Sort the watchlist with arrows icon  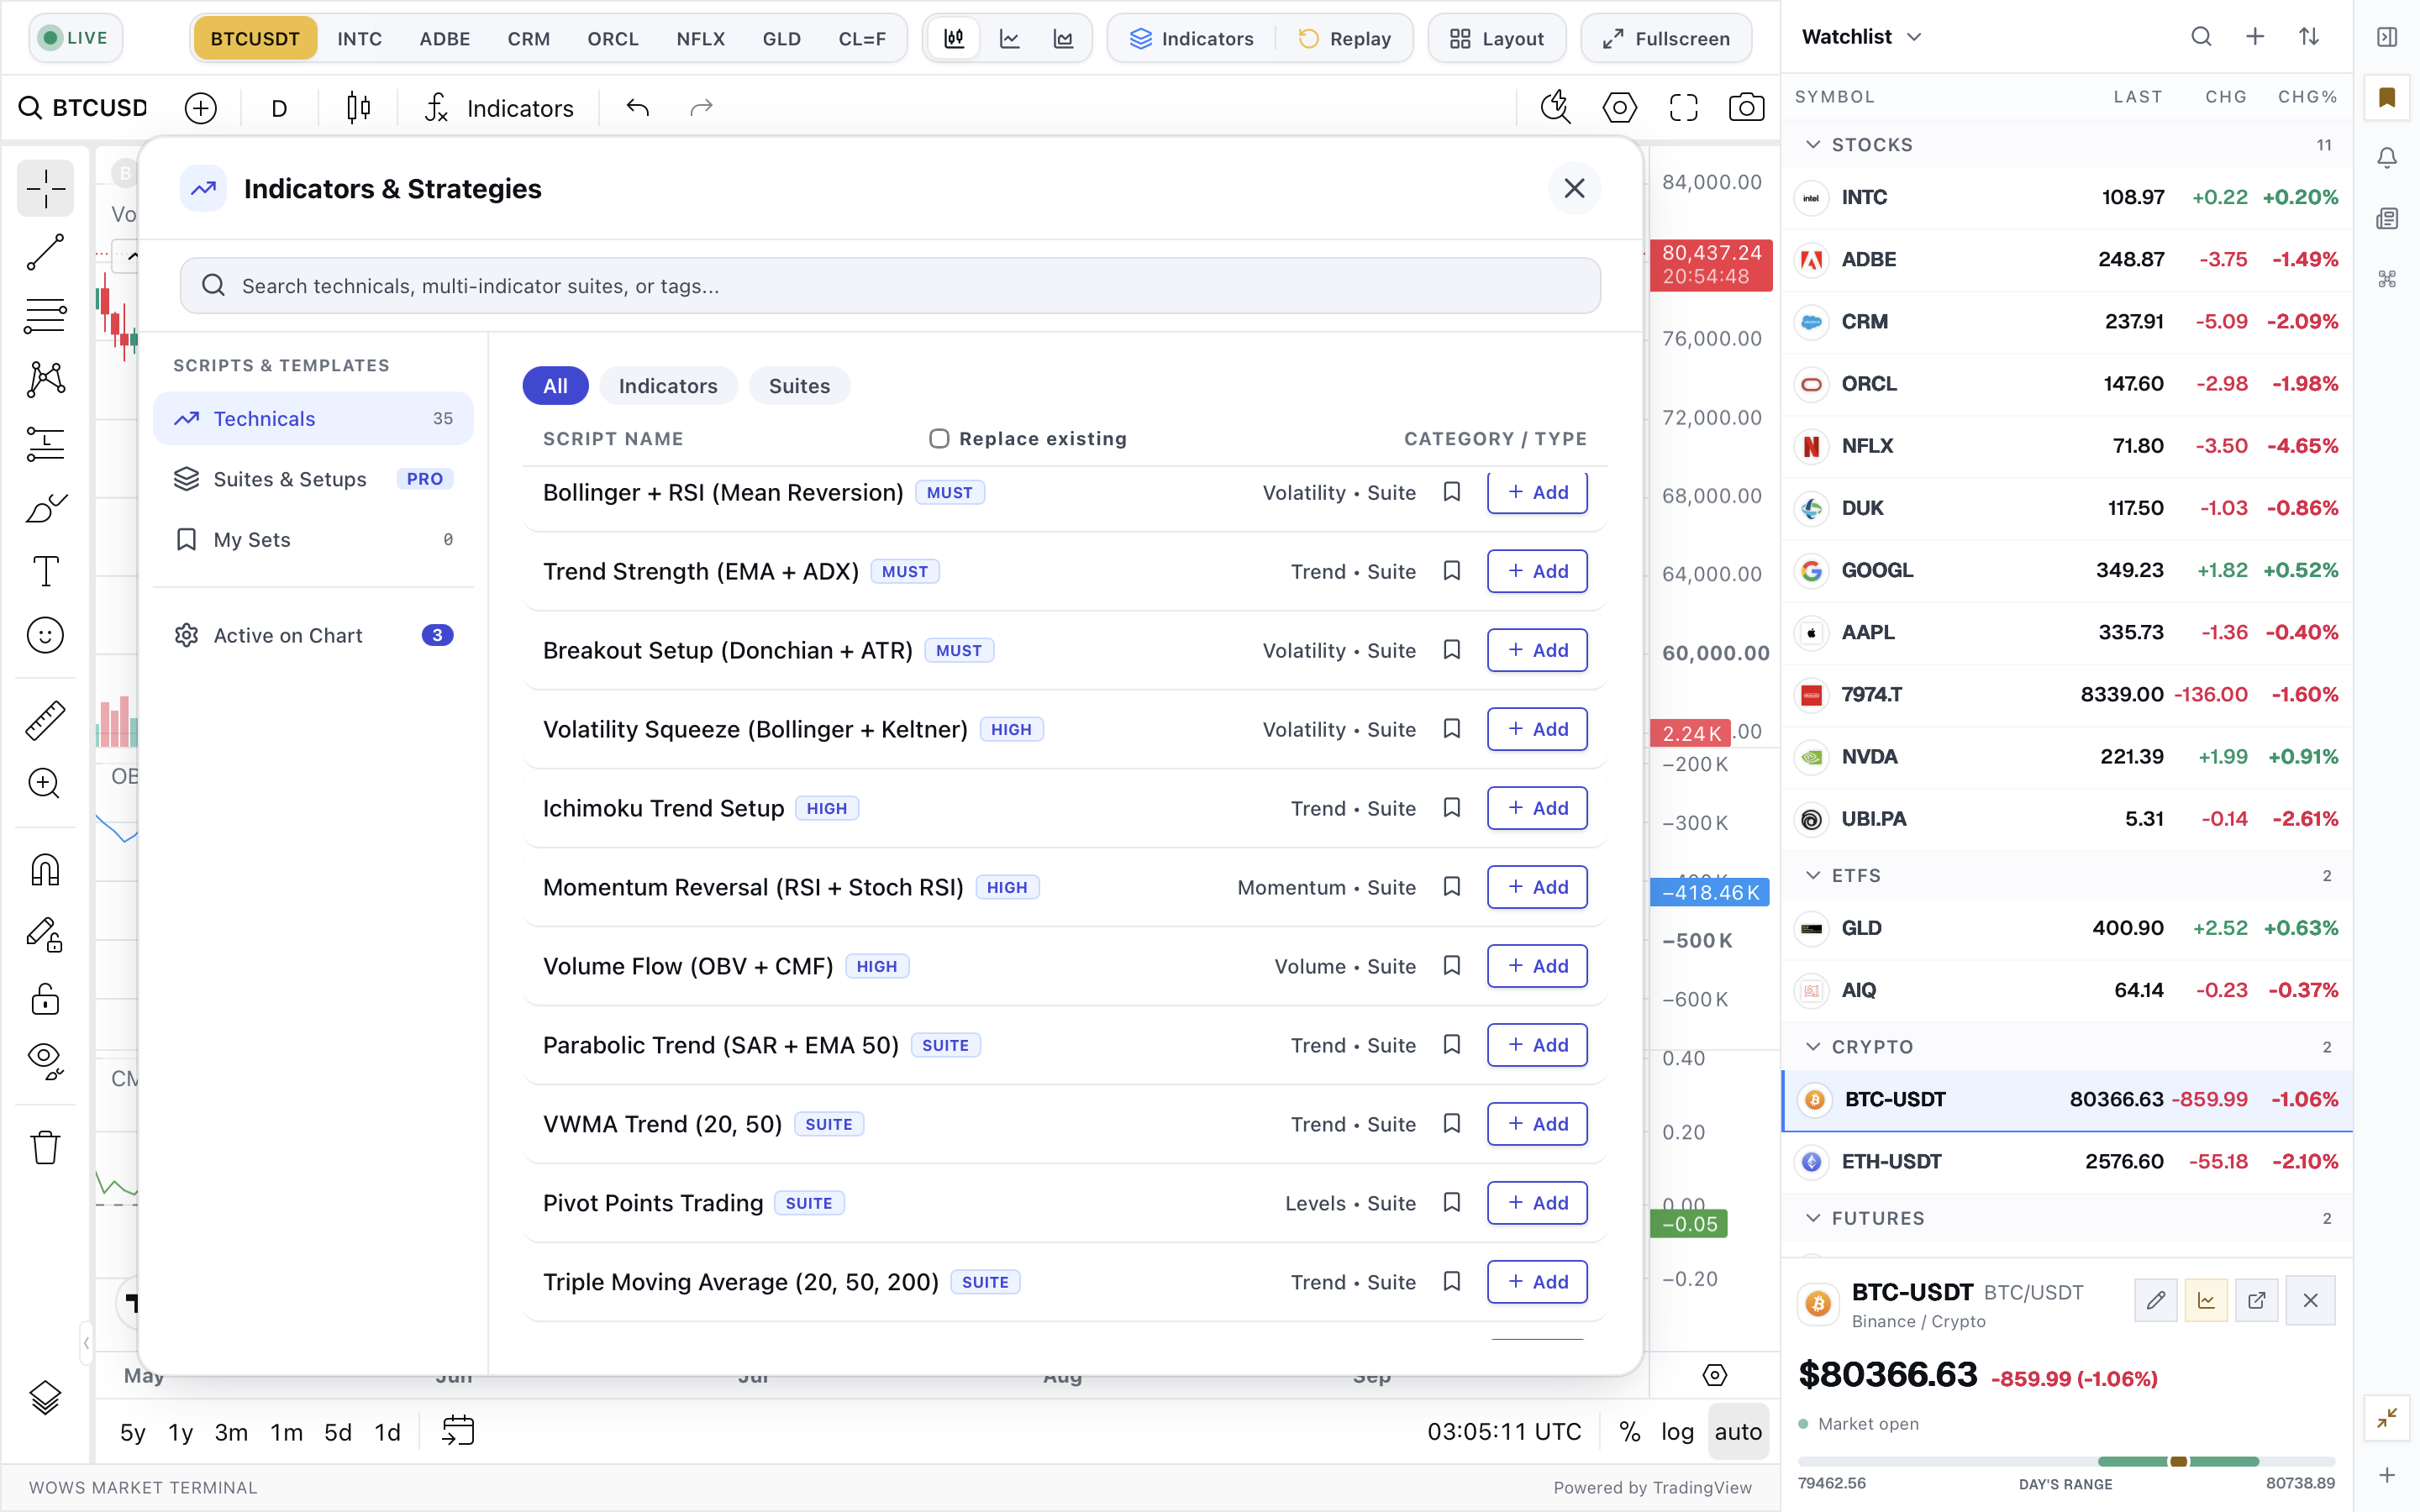(x=2309, y=37)
